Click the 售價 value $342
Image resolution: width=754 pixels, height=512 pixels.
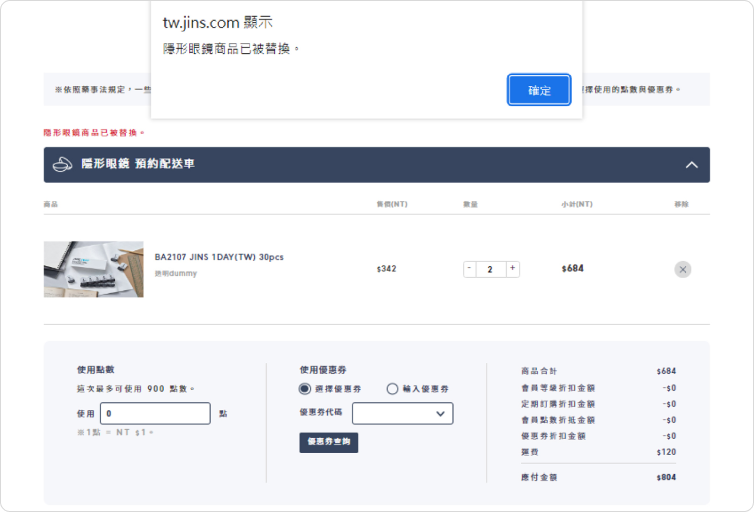pos(386,269)
